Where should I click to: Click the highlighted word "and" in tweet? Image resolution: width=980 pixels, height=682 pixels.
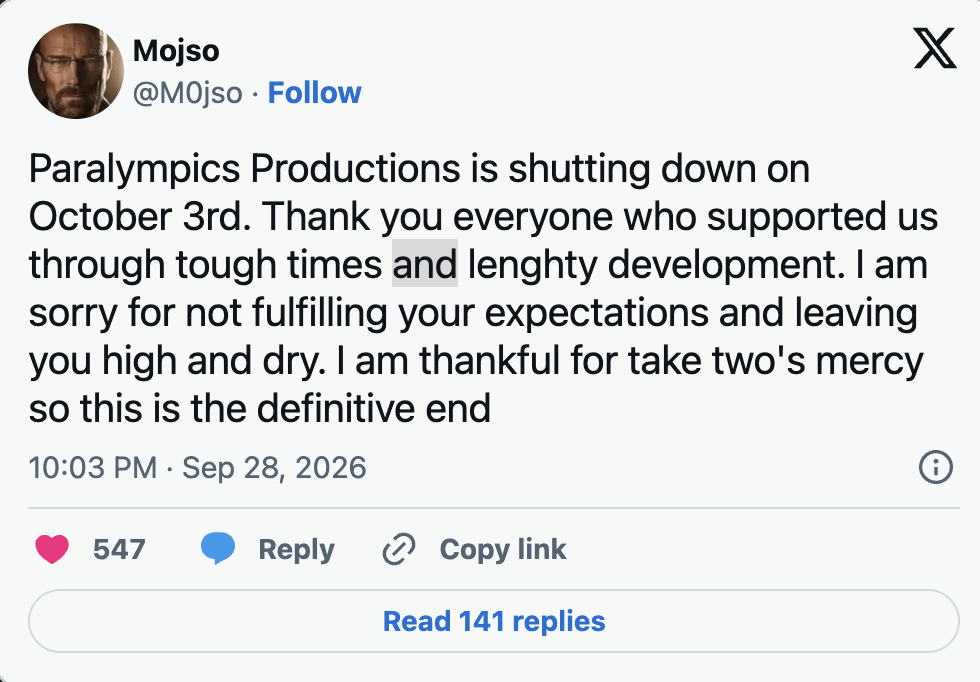click(425, 264)
